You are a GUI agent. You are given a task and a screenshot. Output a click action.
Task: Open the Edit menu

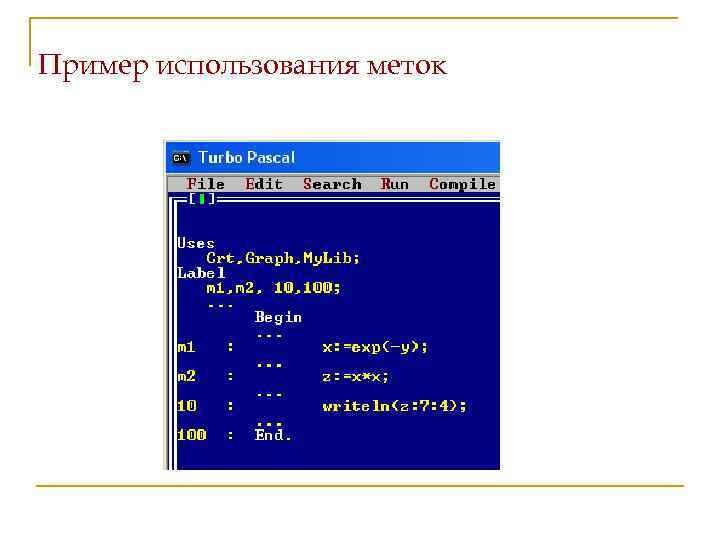264,184
